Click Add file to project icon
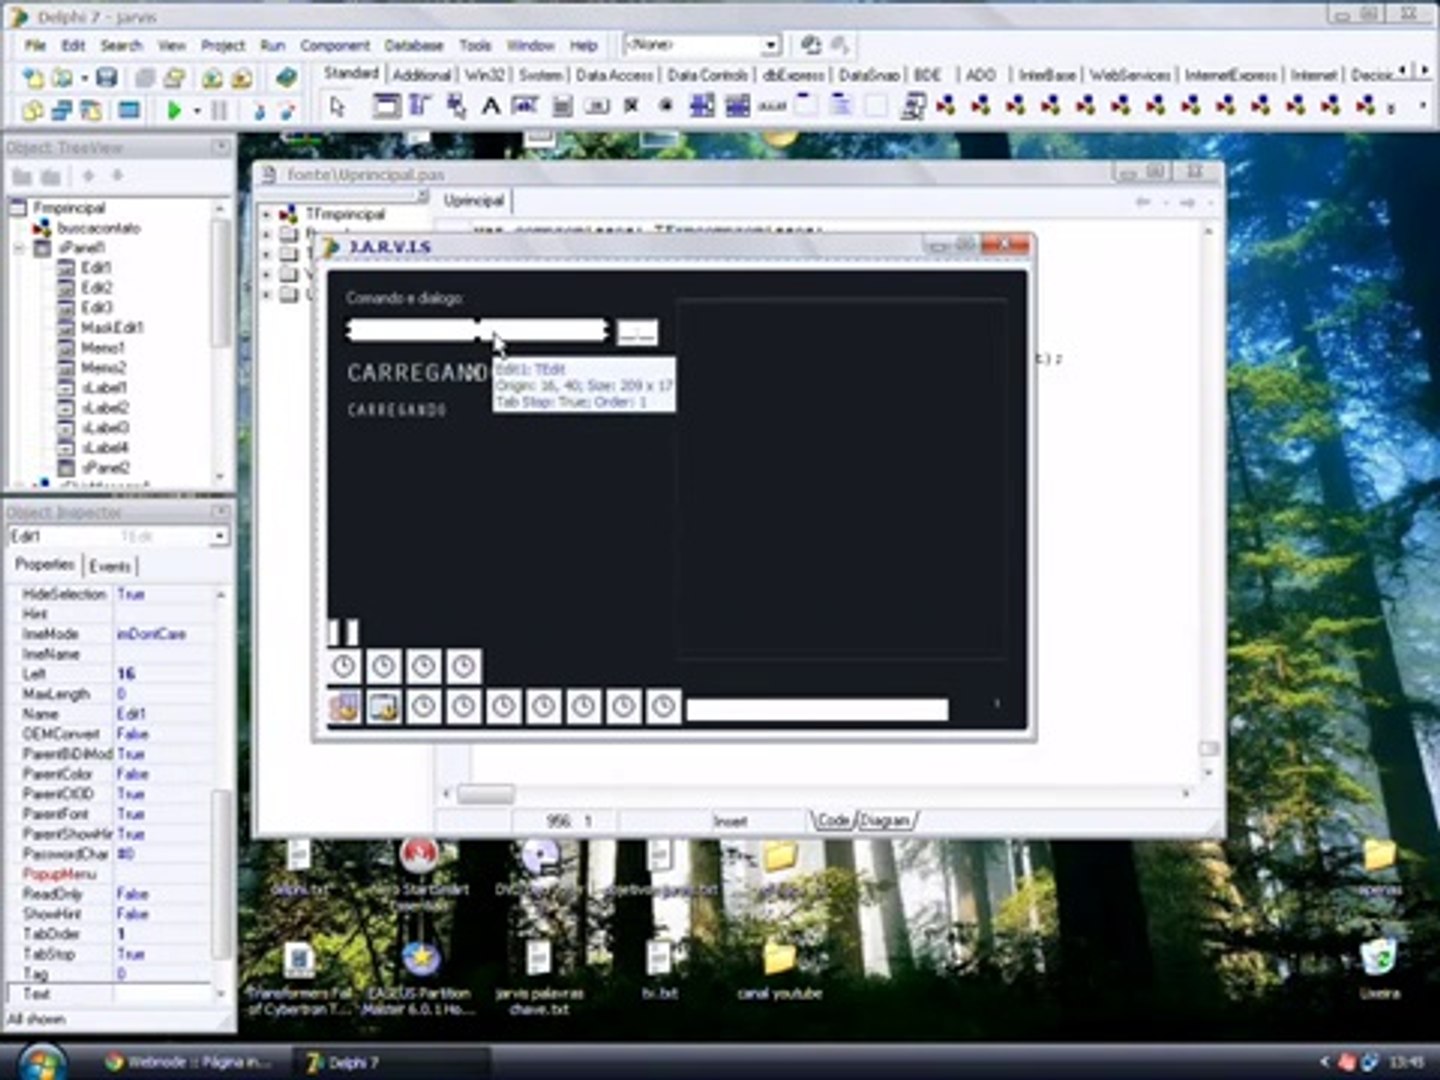The image size is (1440, 1080). (212, 77)
